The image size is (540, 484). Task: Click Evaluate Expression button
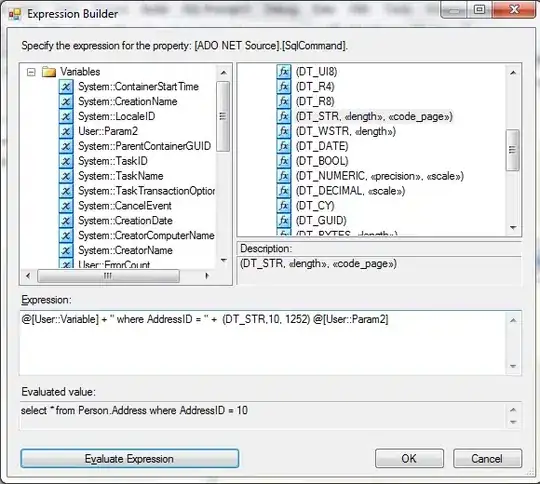pyautogui.click(x=129, y=459)
